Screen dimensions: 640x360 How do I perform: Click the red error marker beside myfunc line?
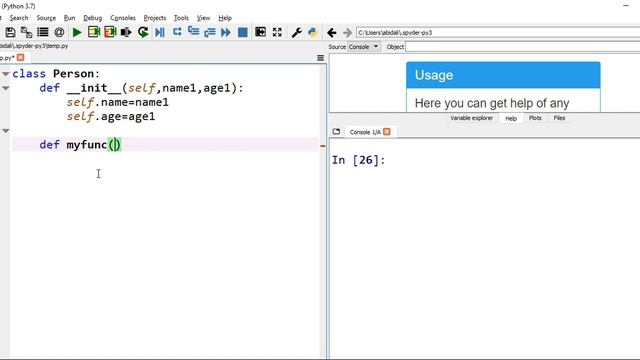click(322, 145)
